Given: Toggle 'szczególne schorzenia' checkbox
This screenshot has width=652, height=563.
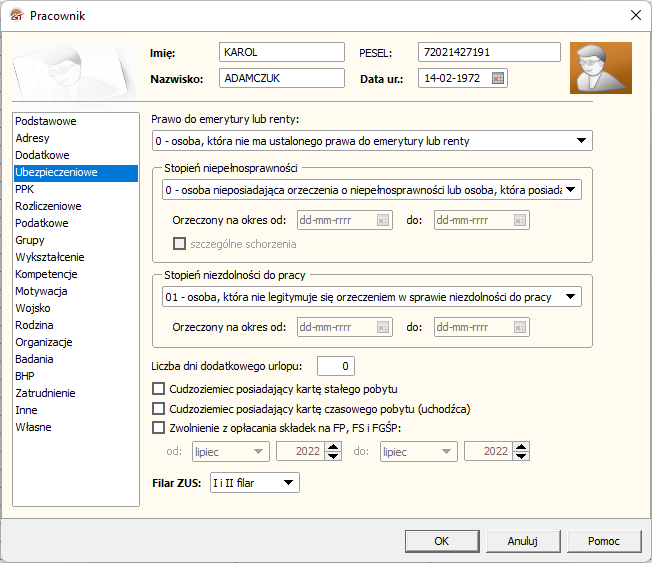Looking at the screenshot, I should [179, 244].
